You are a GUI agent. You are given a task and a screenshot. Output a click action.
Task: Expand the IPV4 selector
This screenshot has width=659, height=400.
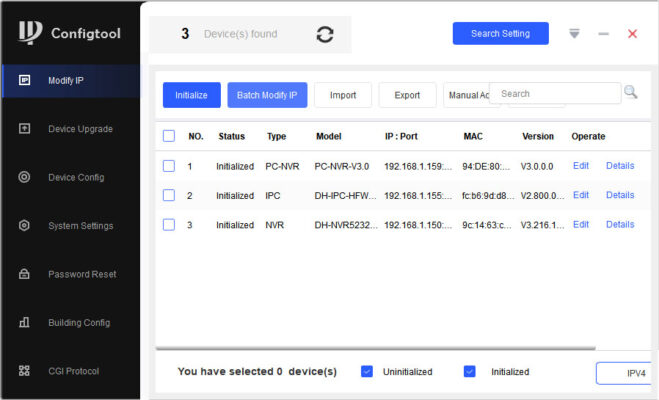point(628,373)
